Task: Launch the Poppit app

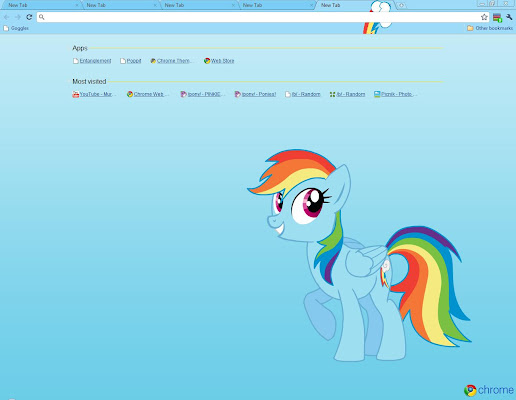Action: [x=131, y=61]
